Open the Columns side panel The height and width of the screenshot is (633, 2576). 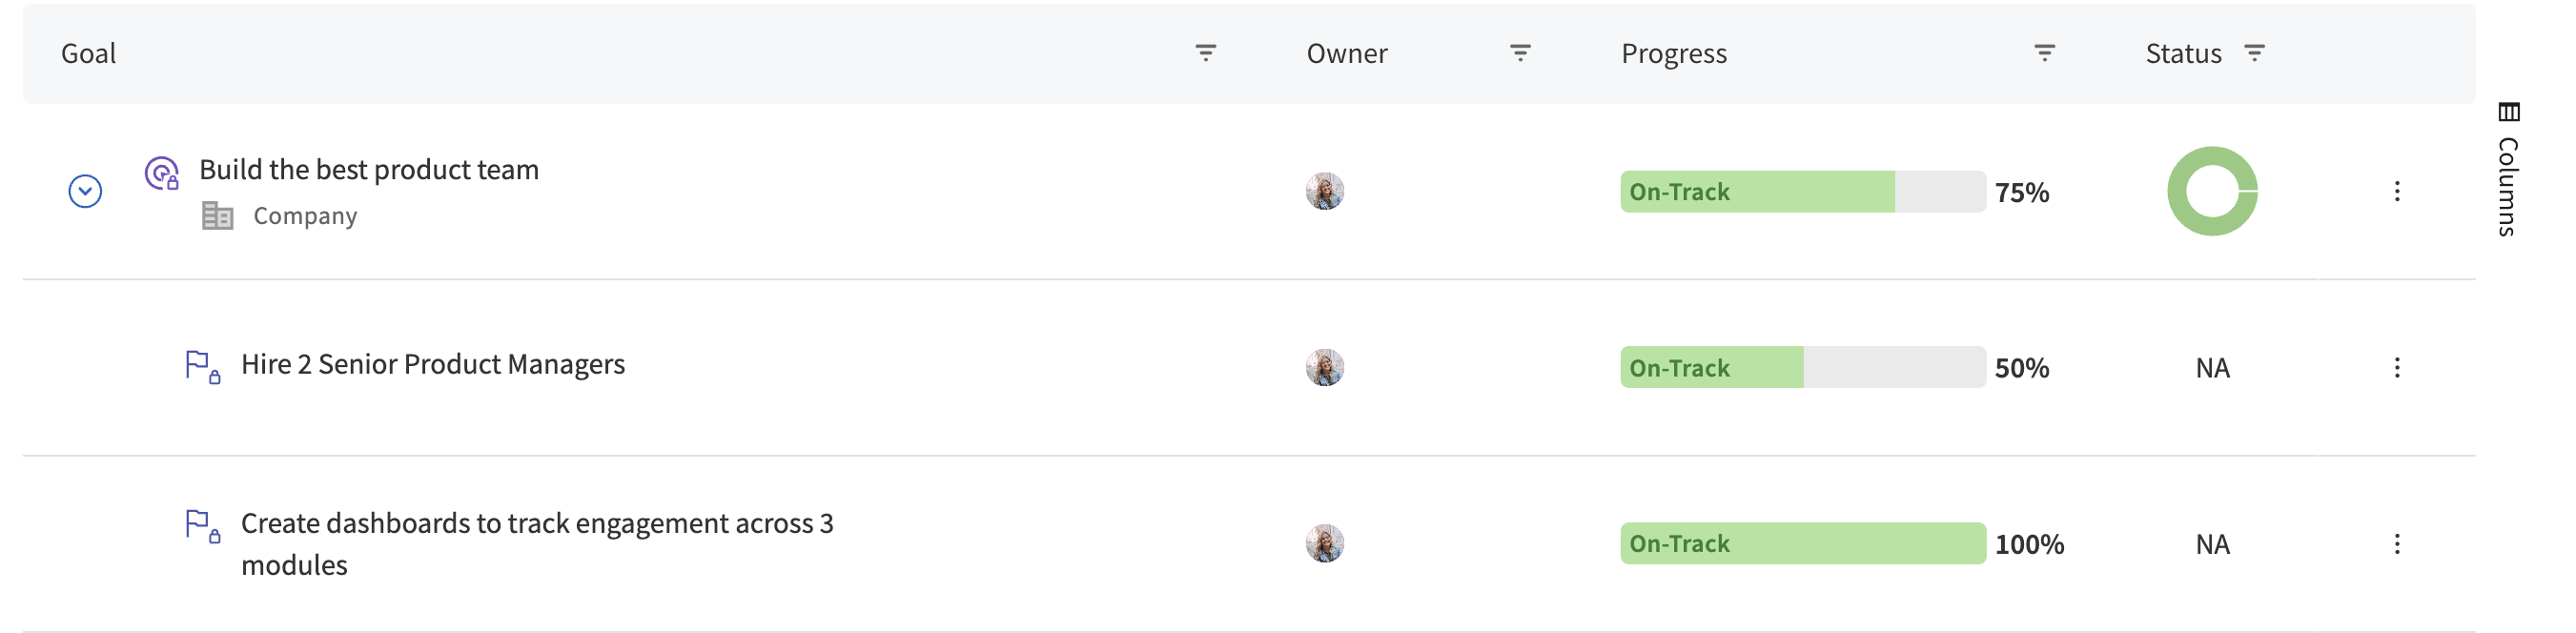click(2508, 168)
